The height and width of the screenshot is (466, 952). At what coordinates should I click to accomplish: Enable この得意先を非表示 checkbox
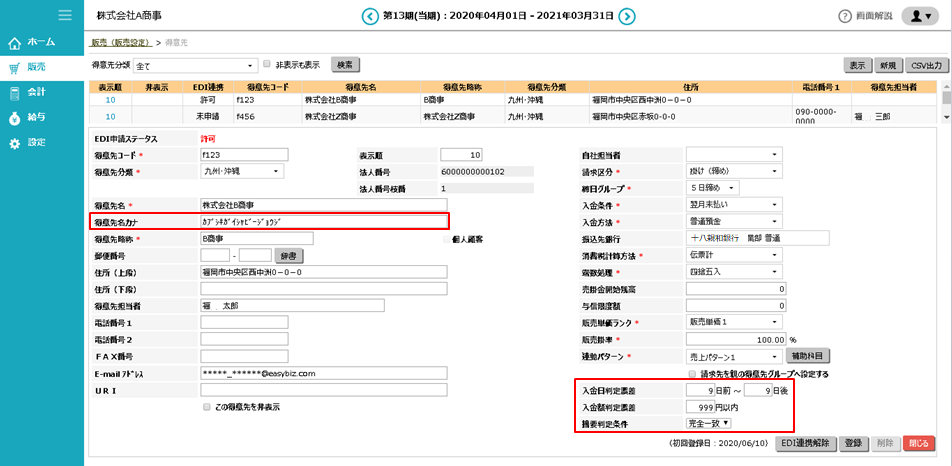[x=207, y=407]
